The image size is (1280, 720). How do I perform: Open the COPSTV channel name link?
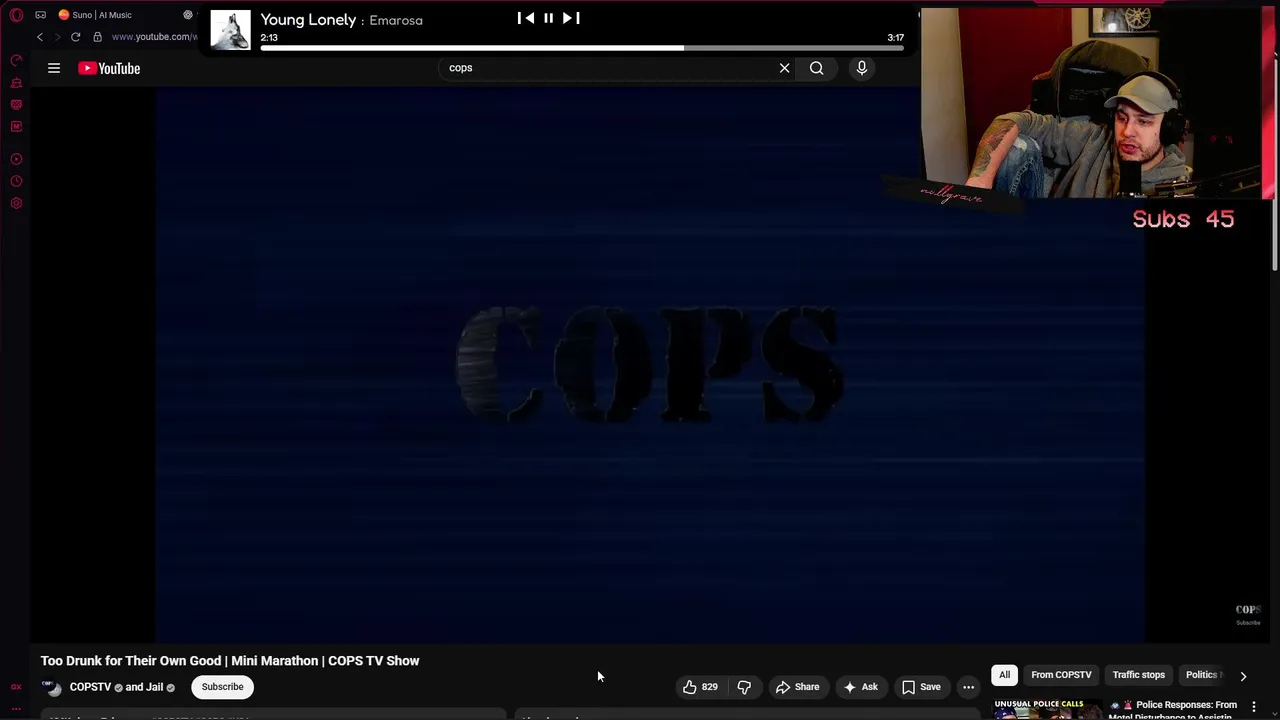tap(90, 687)
